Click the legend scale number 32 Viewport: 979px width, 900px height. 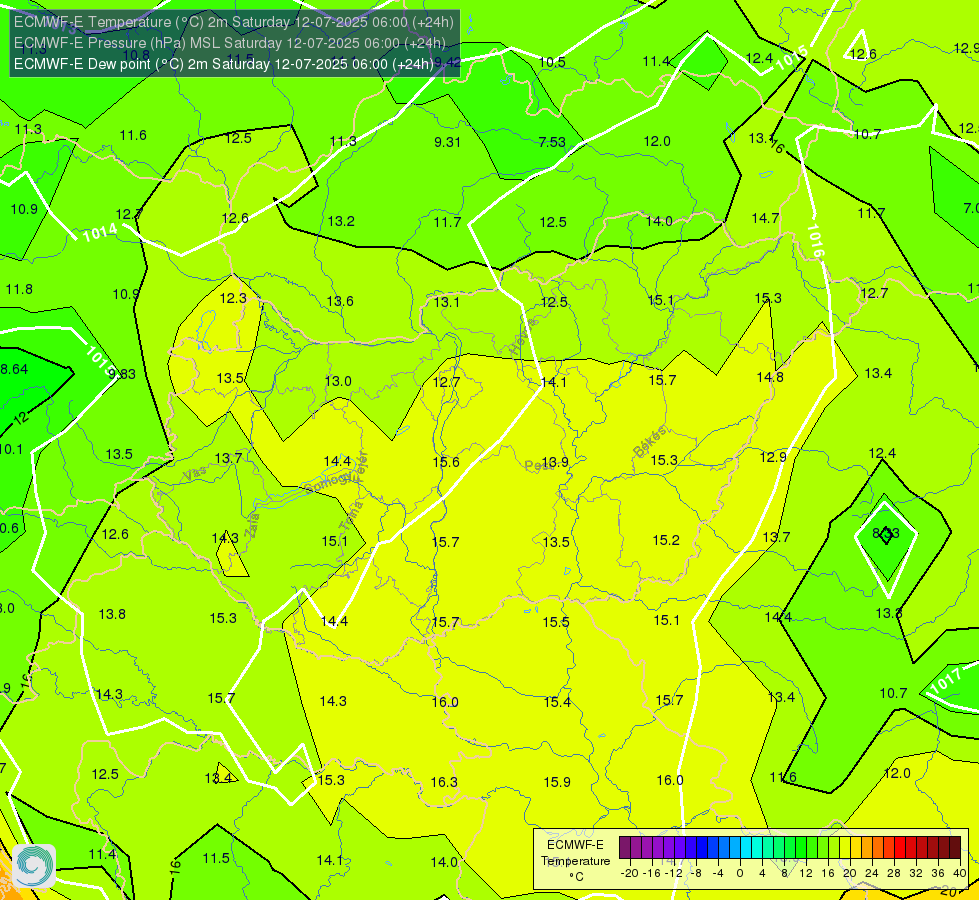[x=915, y=873]
